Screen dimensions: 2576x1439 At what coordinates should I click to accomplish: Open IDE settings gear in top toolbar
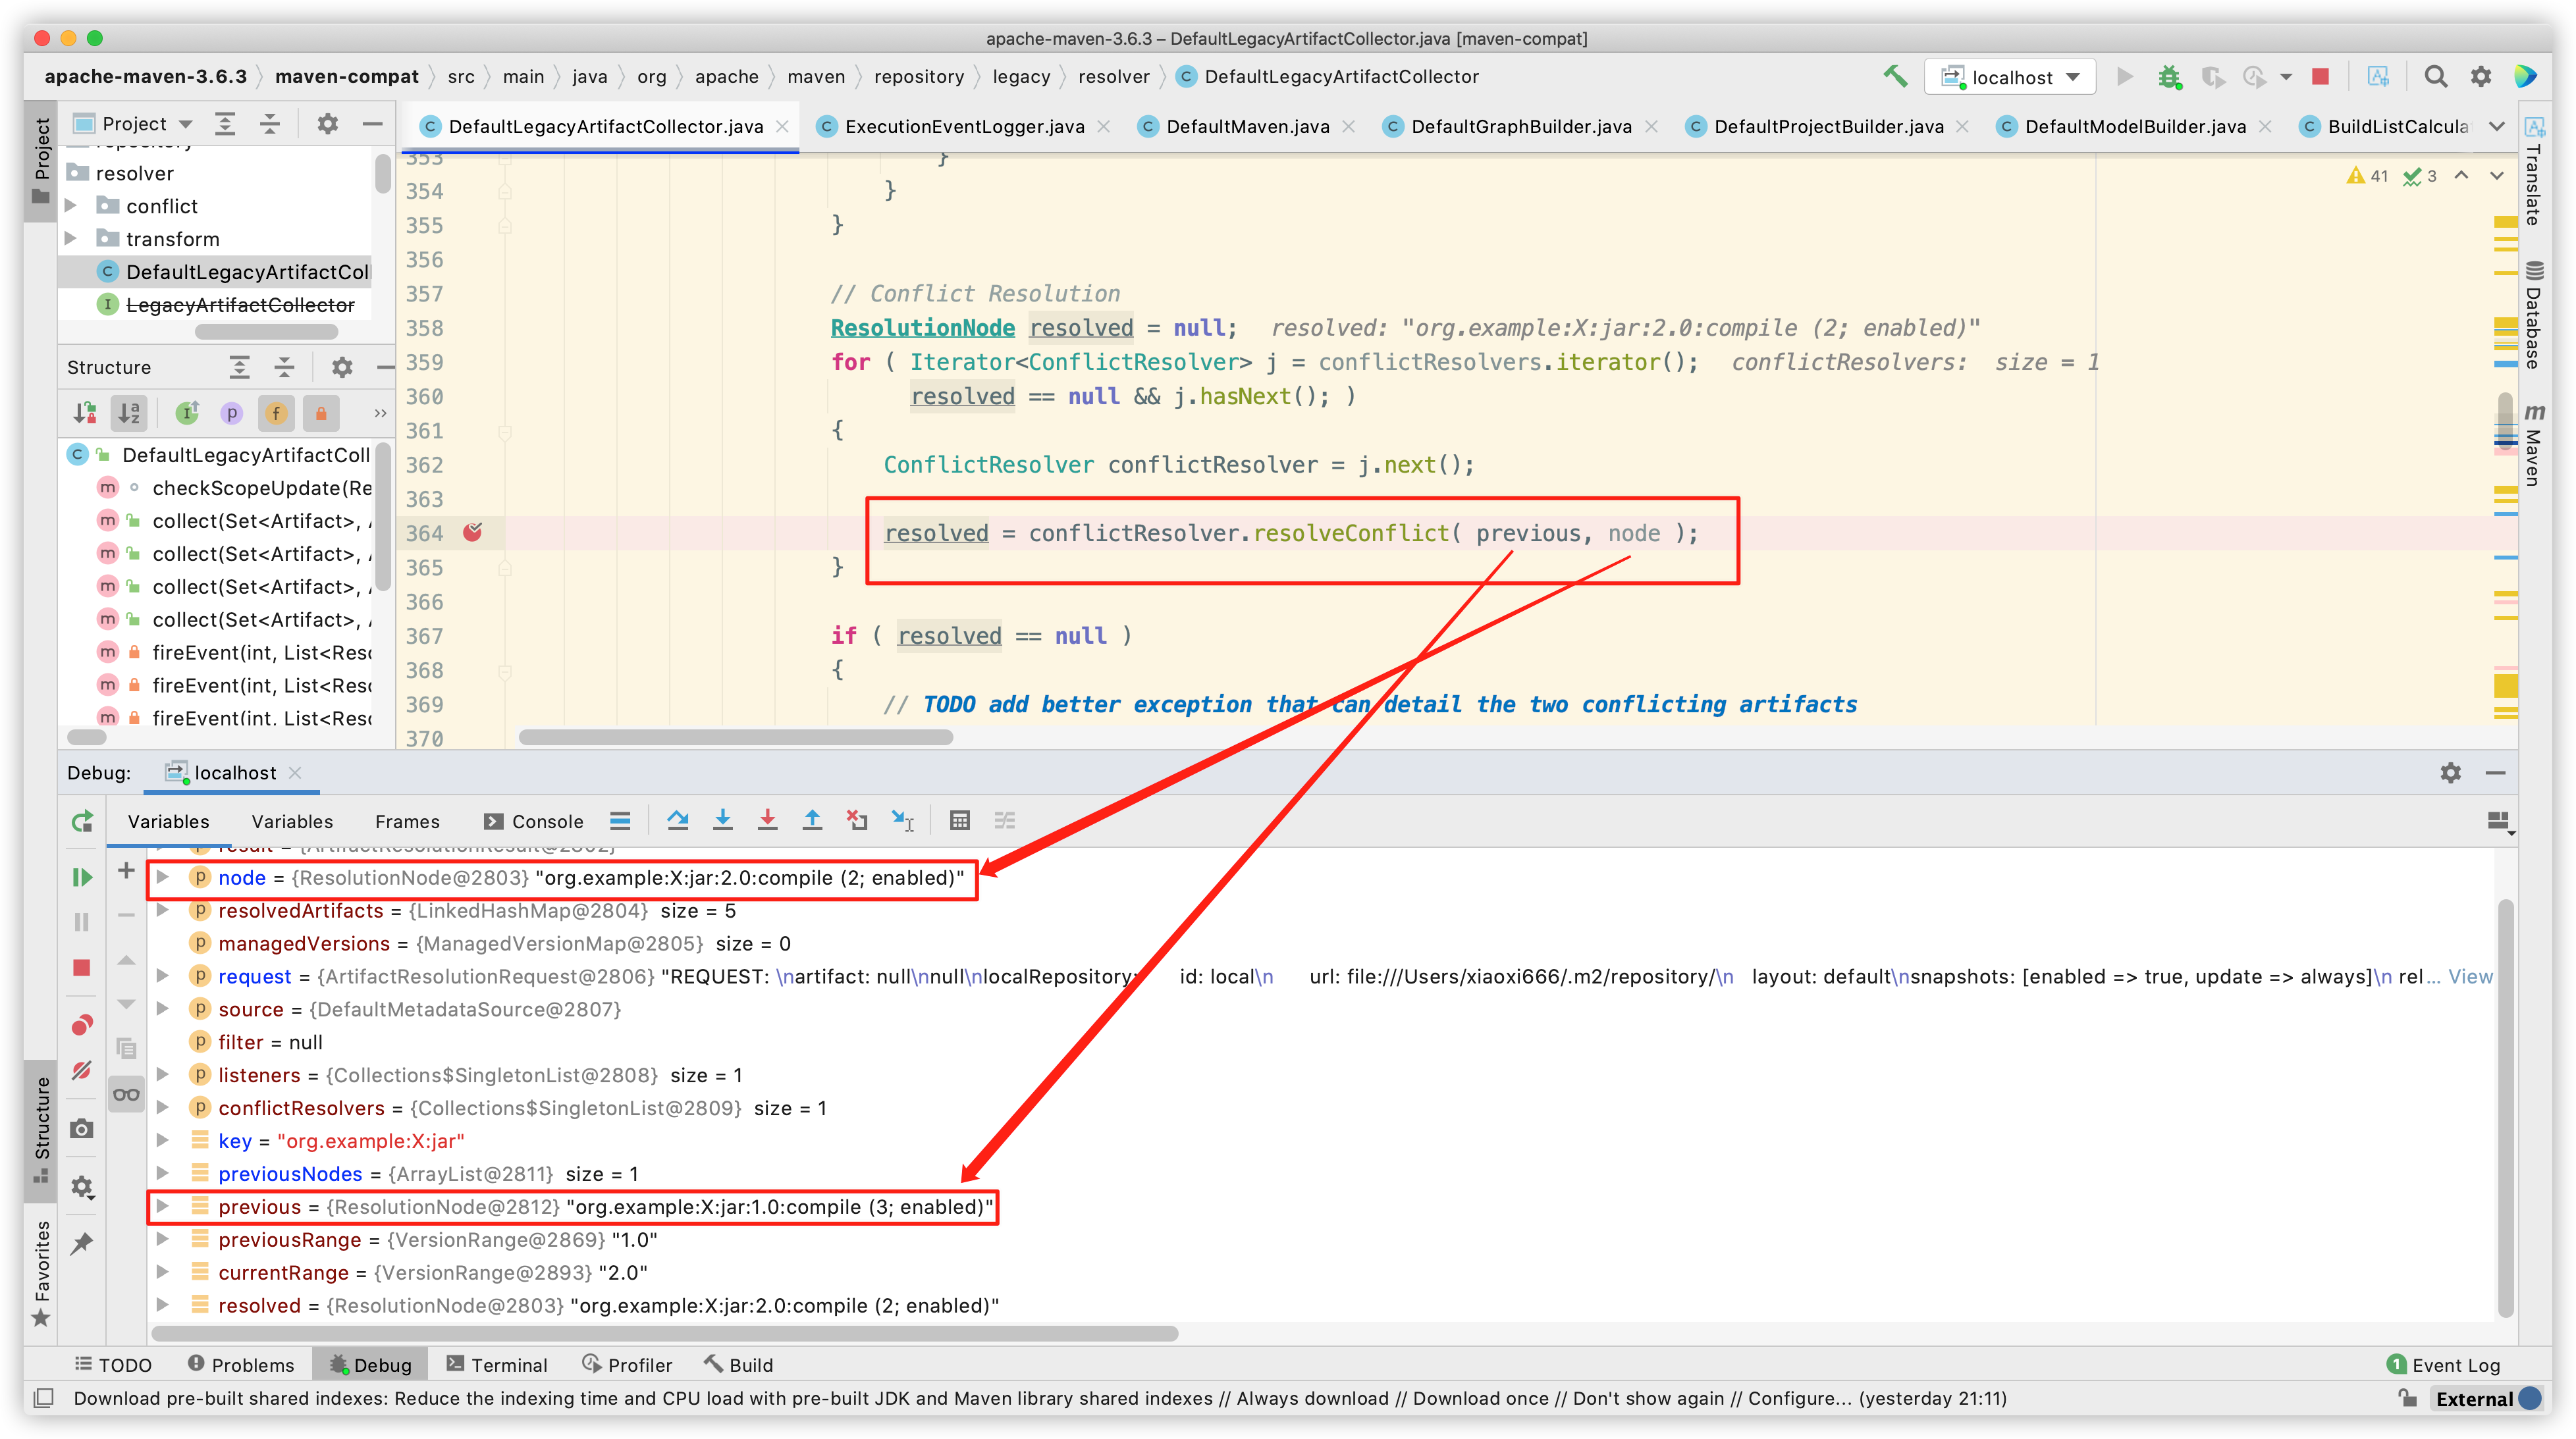click(2481, 77)
